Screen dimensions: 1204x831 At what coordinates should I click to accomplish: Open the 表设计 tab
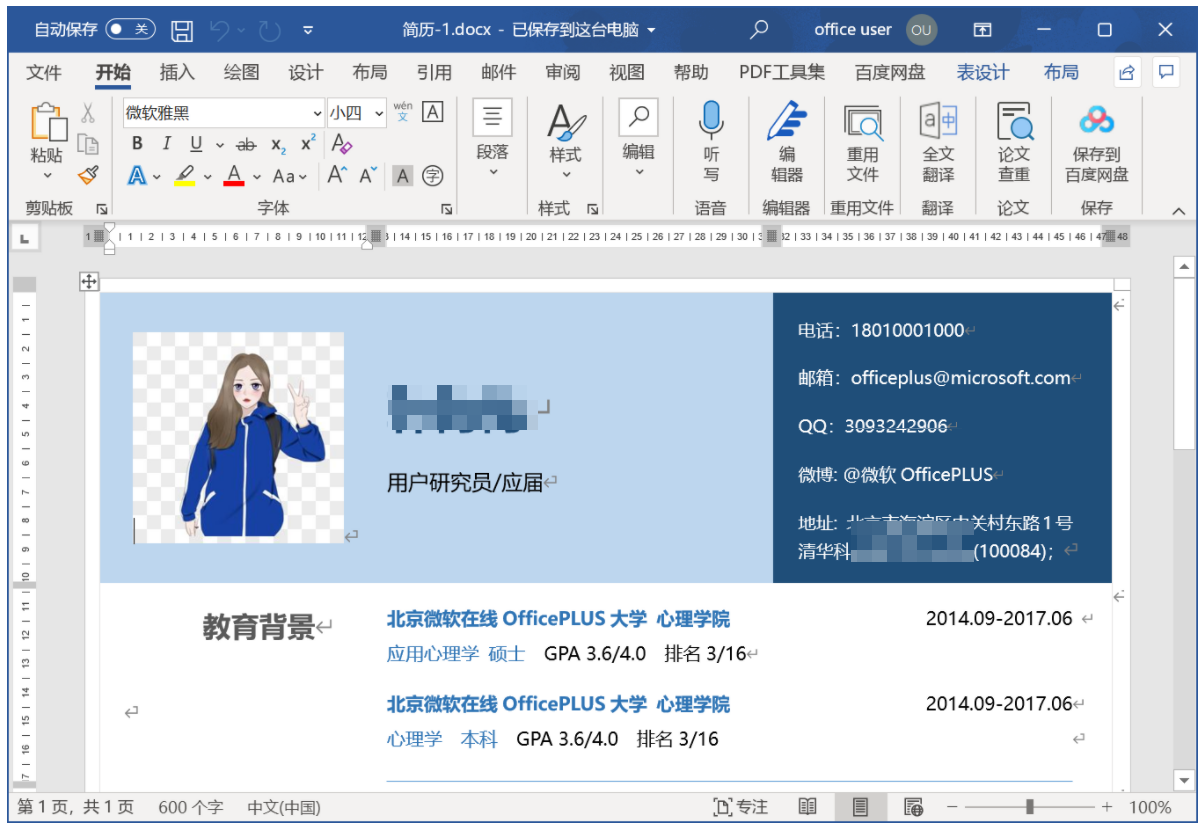(981, 71)
